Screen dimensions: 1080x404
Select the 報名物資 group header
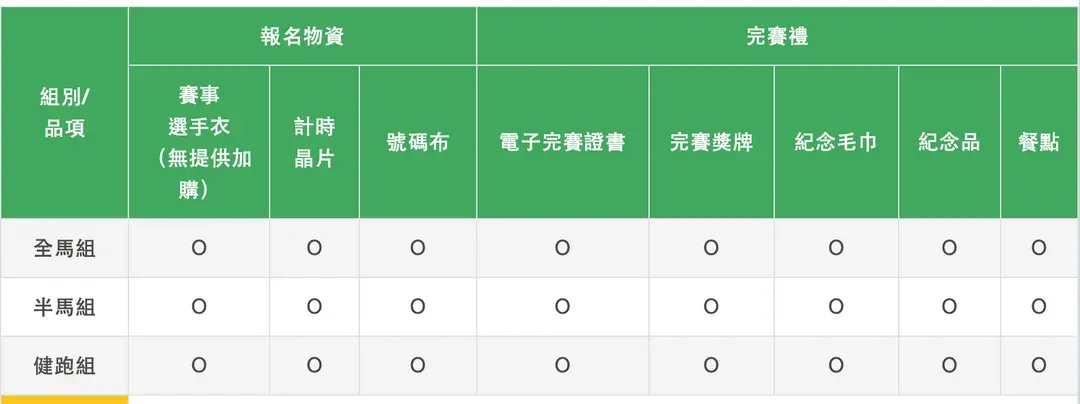coord(302,37)
